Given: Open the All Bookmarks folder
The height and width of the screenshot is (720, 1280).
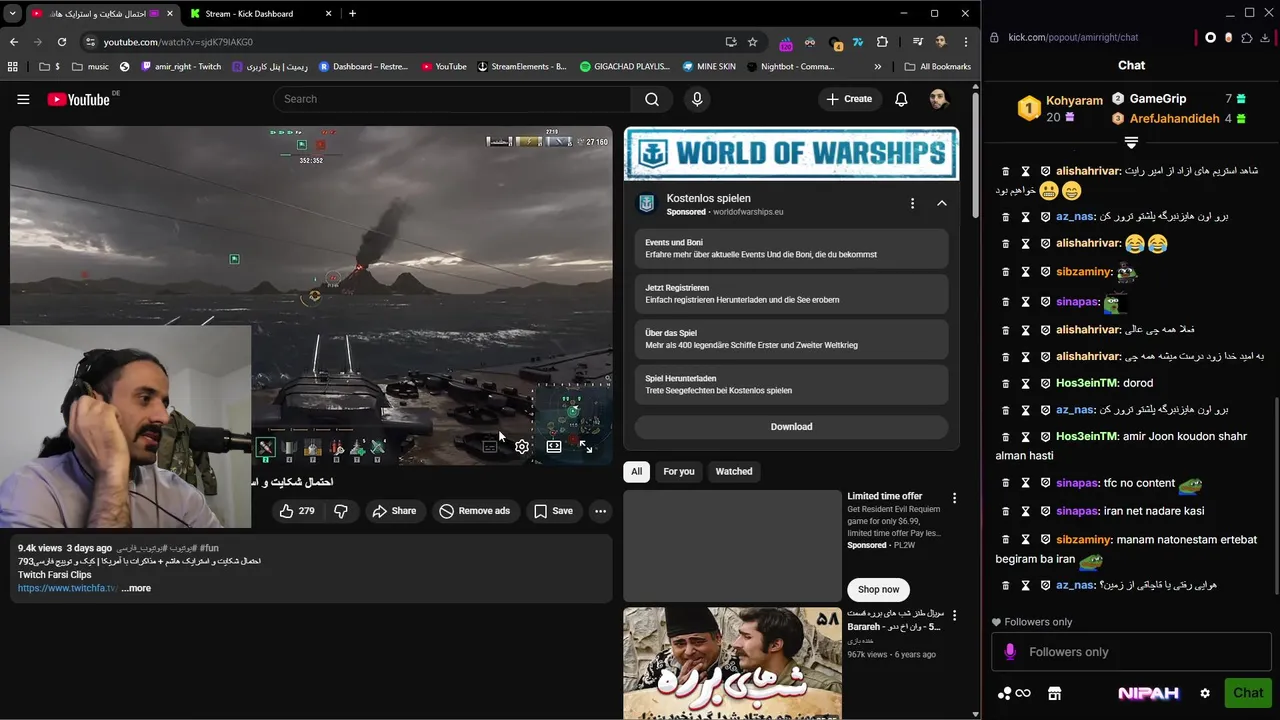Looking at the screenshot, I should pos(937,67).
